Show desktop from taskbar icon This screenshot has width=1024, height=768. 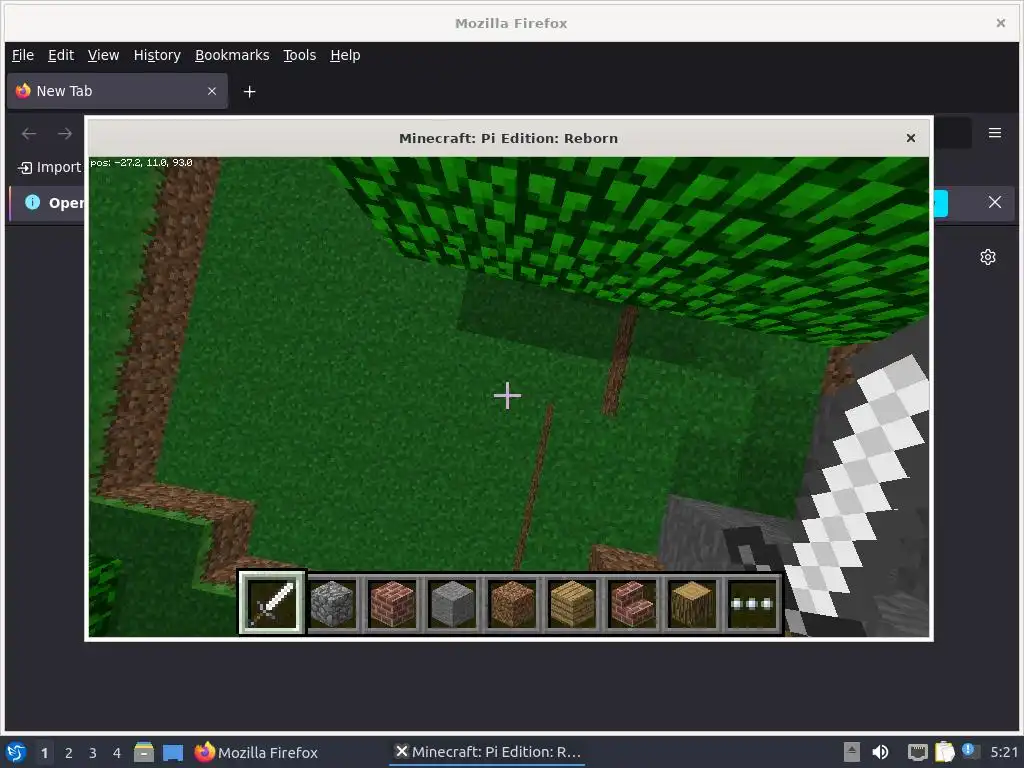(173, 752)
